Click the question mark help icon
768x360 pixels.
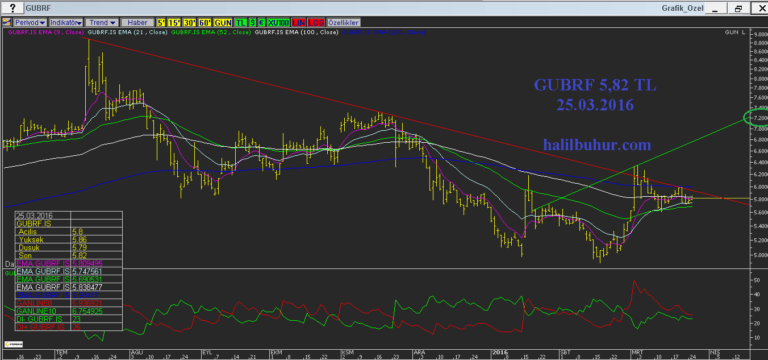point(12,8)
